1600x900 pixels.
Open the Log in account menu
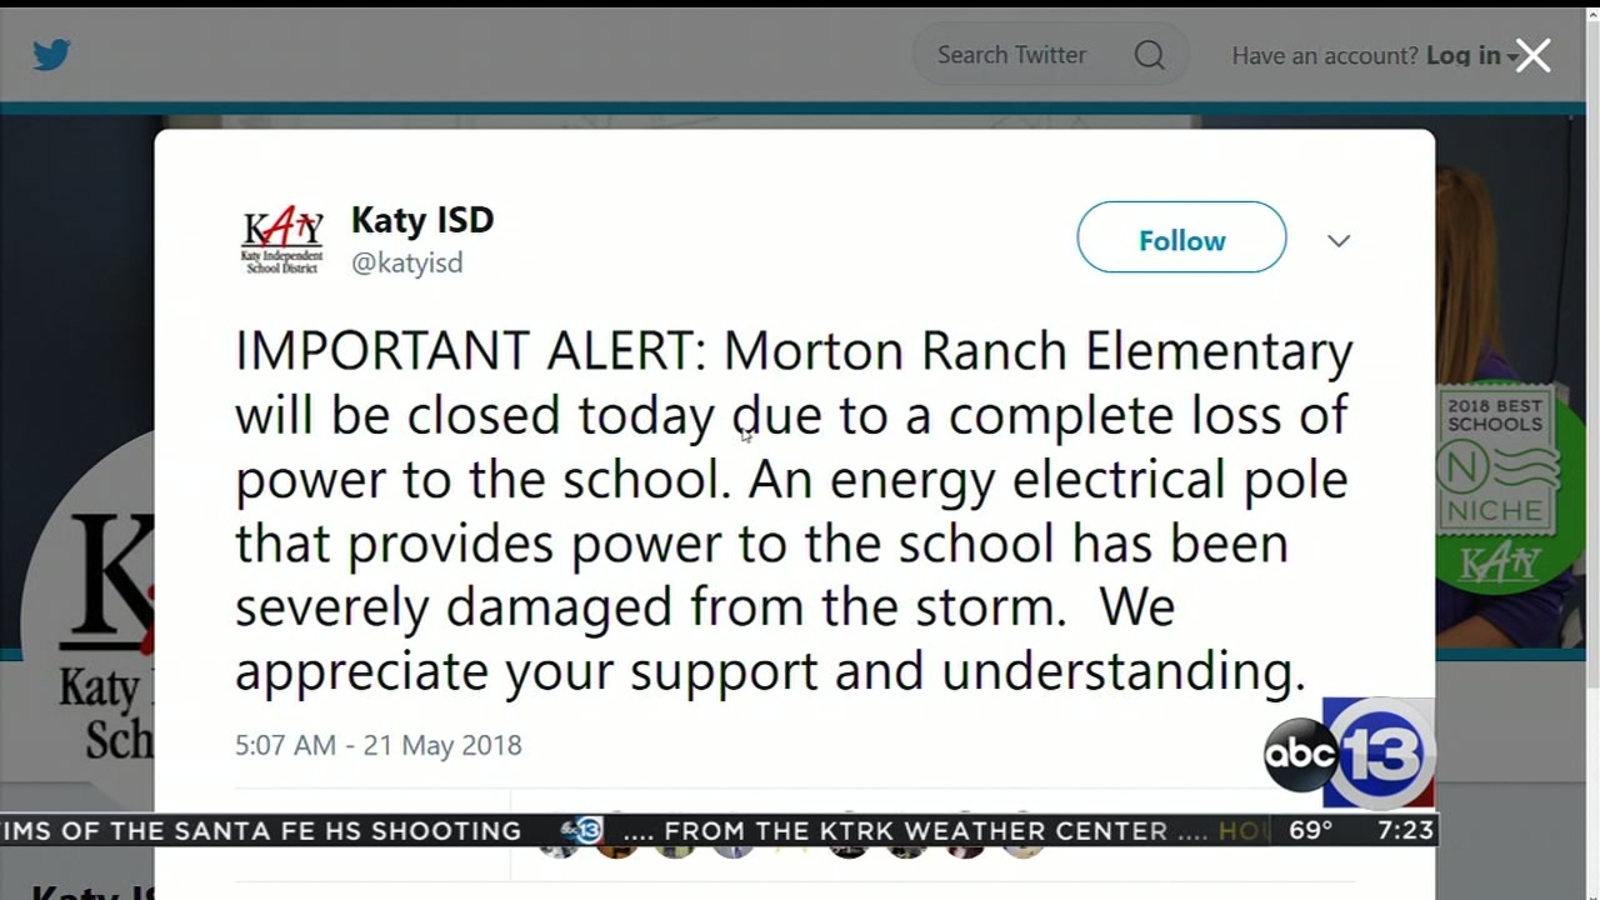(1463, 56)
